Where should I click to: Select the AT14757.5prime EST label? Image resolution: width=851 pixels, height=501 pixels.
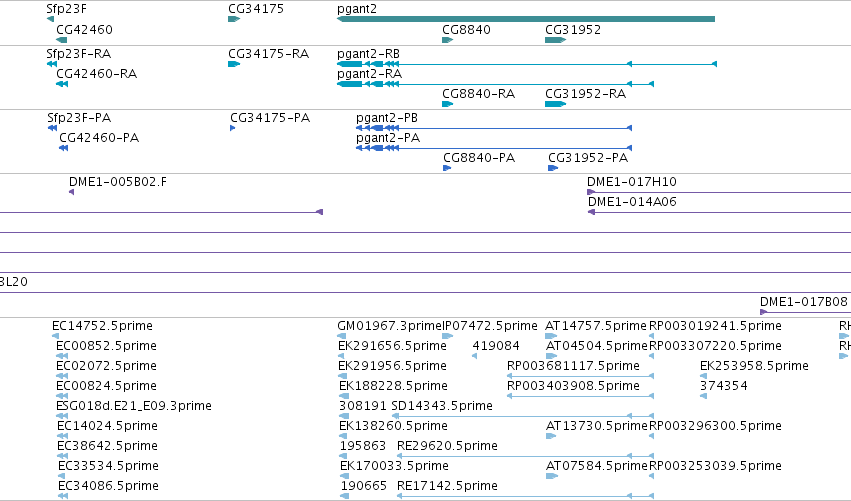point(596,326)
